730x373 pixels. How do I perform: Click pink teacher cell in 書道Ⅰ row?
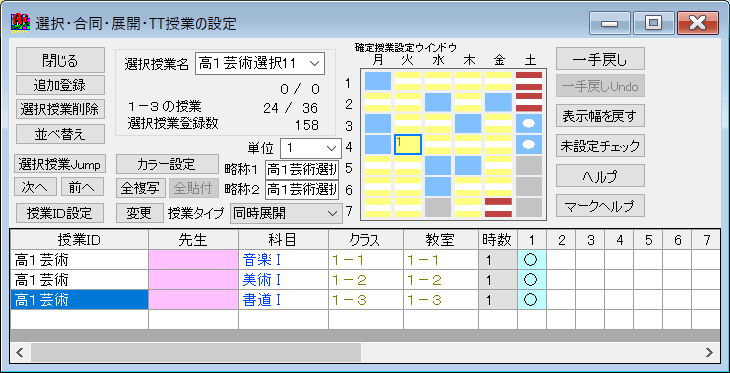(193, 300)
